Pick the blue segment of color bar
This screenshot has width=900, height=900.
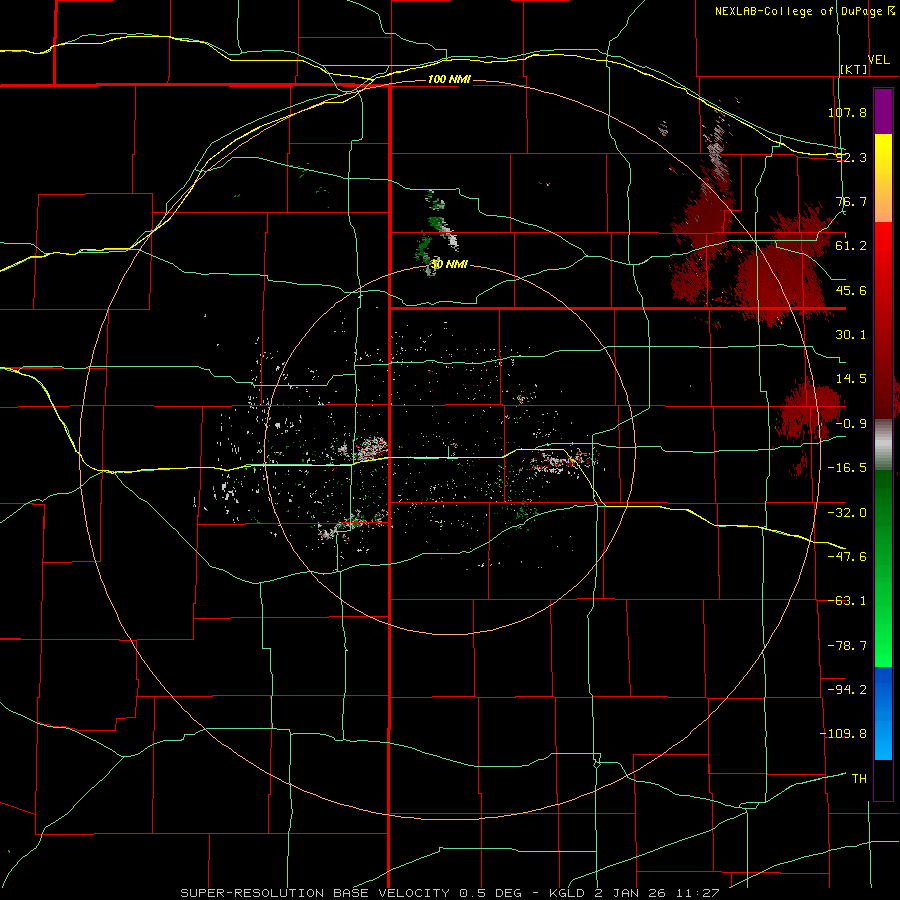click(x=883, y=713)
